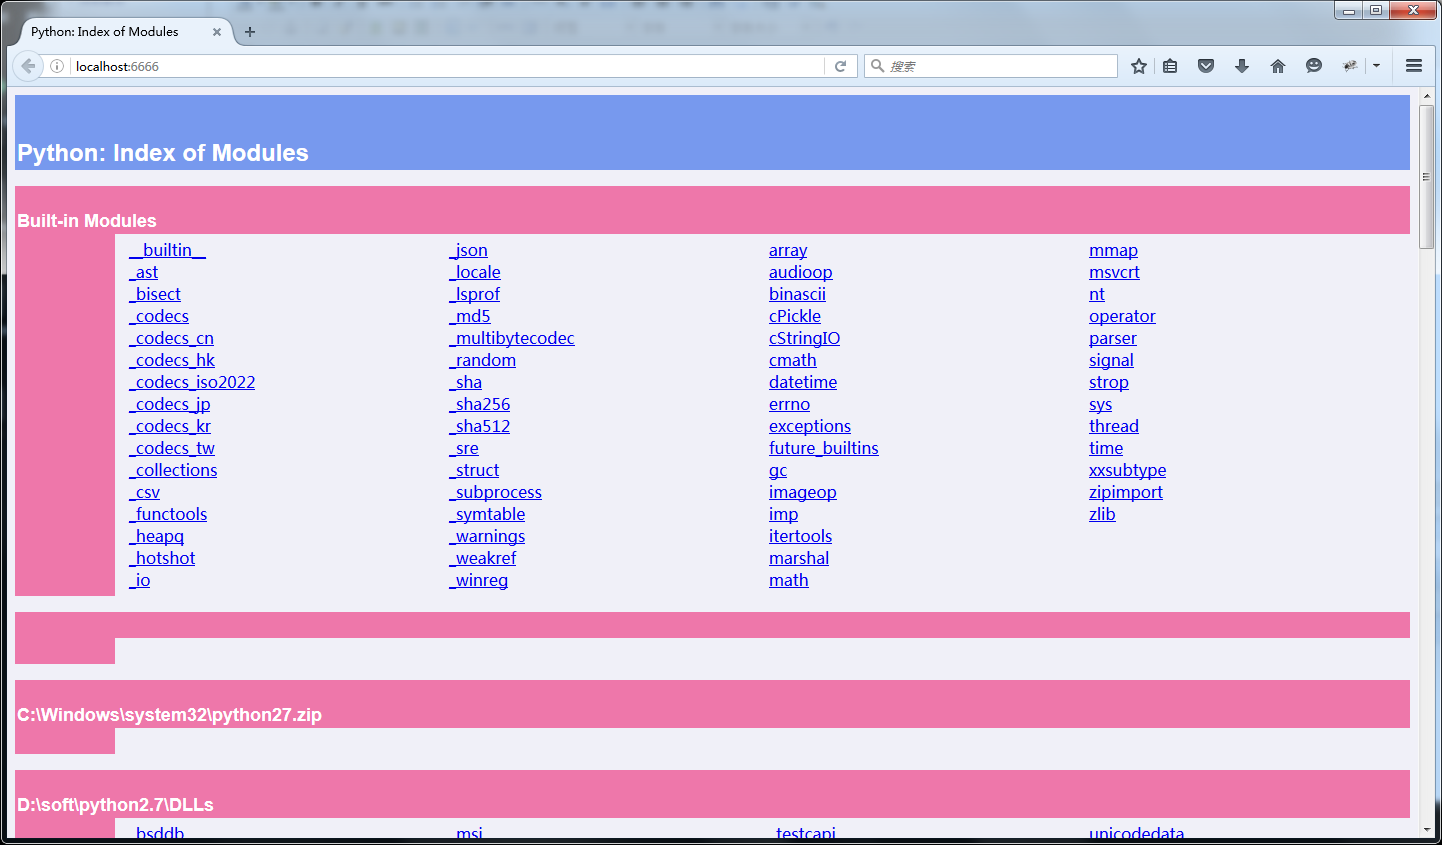Click the scrollbar down arrow
This screenshot has height=845, width=1442.
[x=1427, y=829]
